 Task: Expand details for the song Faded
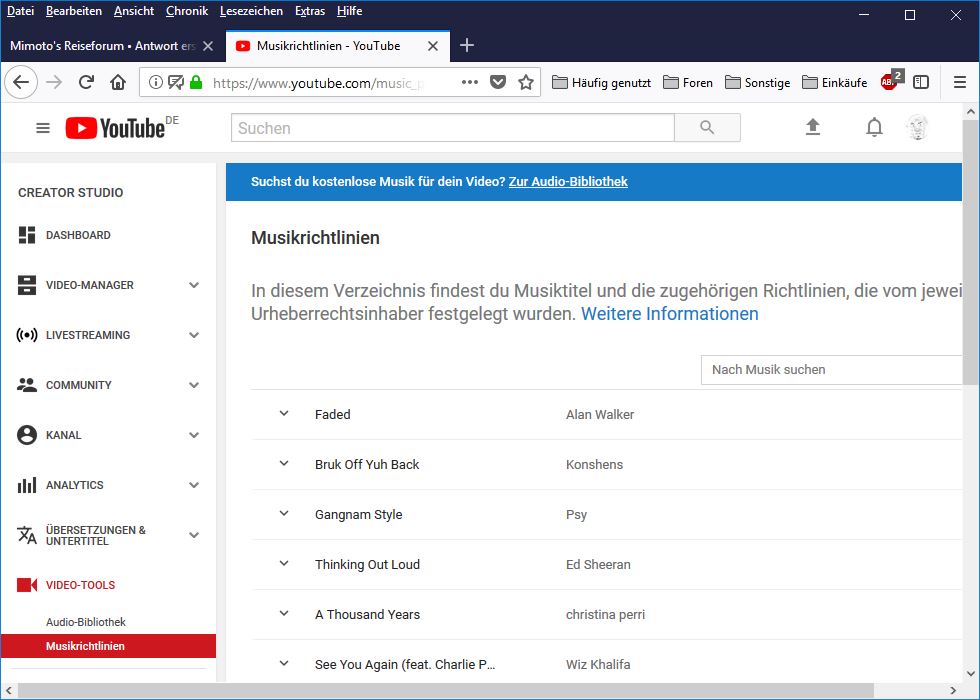click(x=284, y=414)
